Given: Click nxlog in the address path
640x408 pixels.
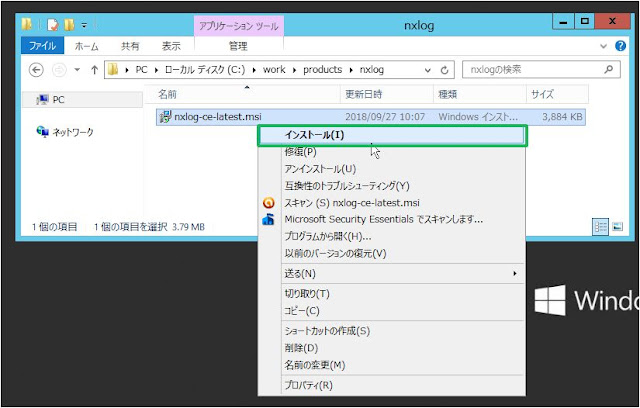Looking at the screenshot, I should pos(372,70).
